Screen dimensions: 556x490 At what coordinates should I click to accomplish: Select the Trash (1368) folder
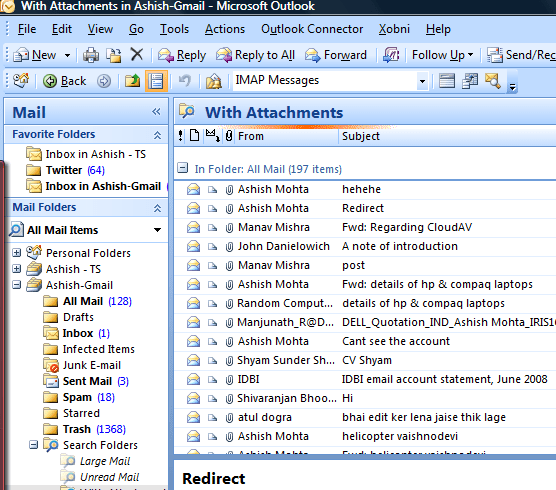(x=84, y=429)
